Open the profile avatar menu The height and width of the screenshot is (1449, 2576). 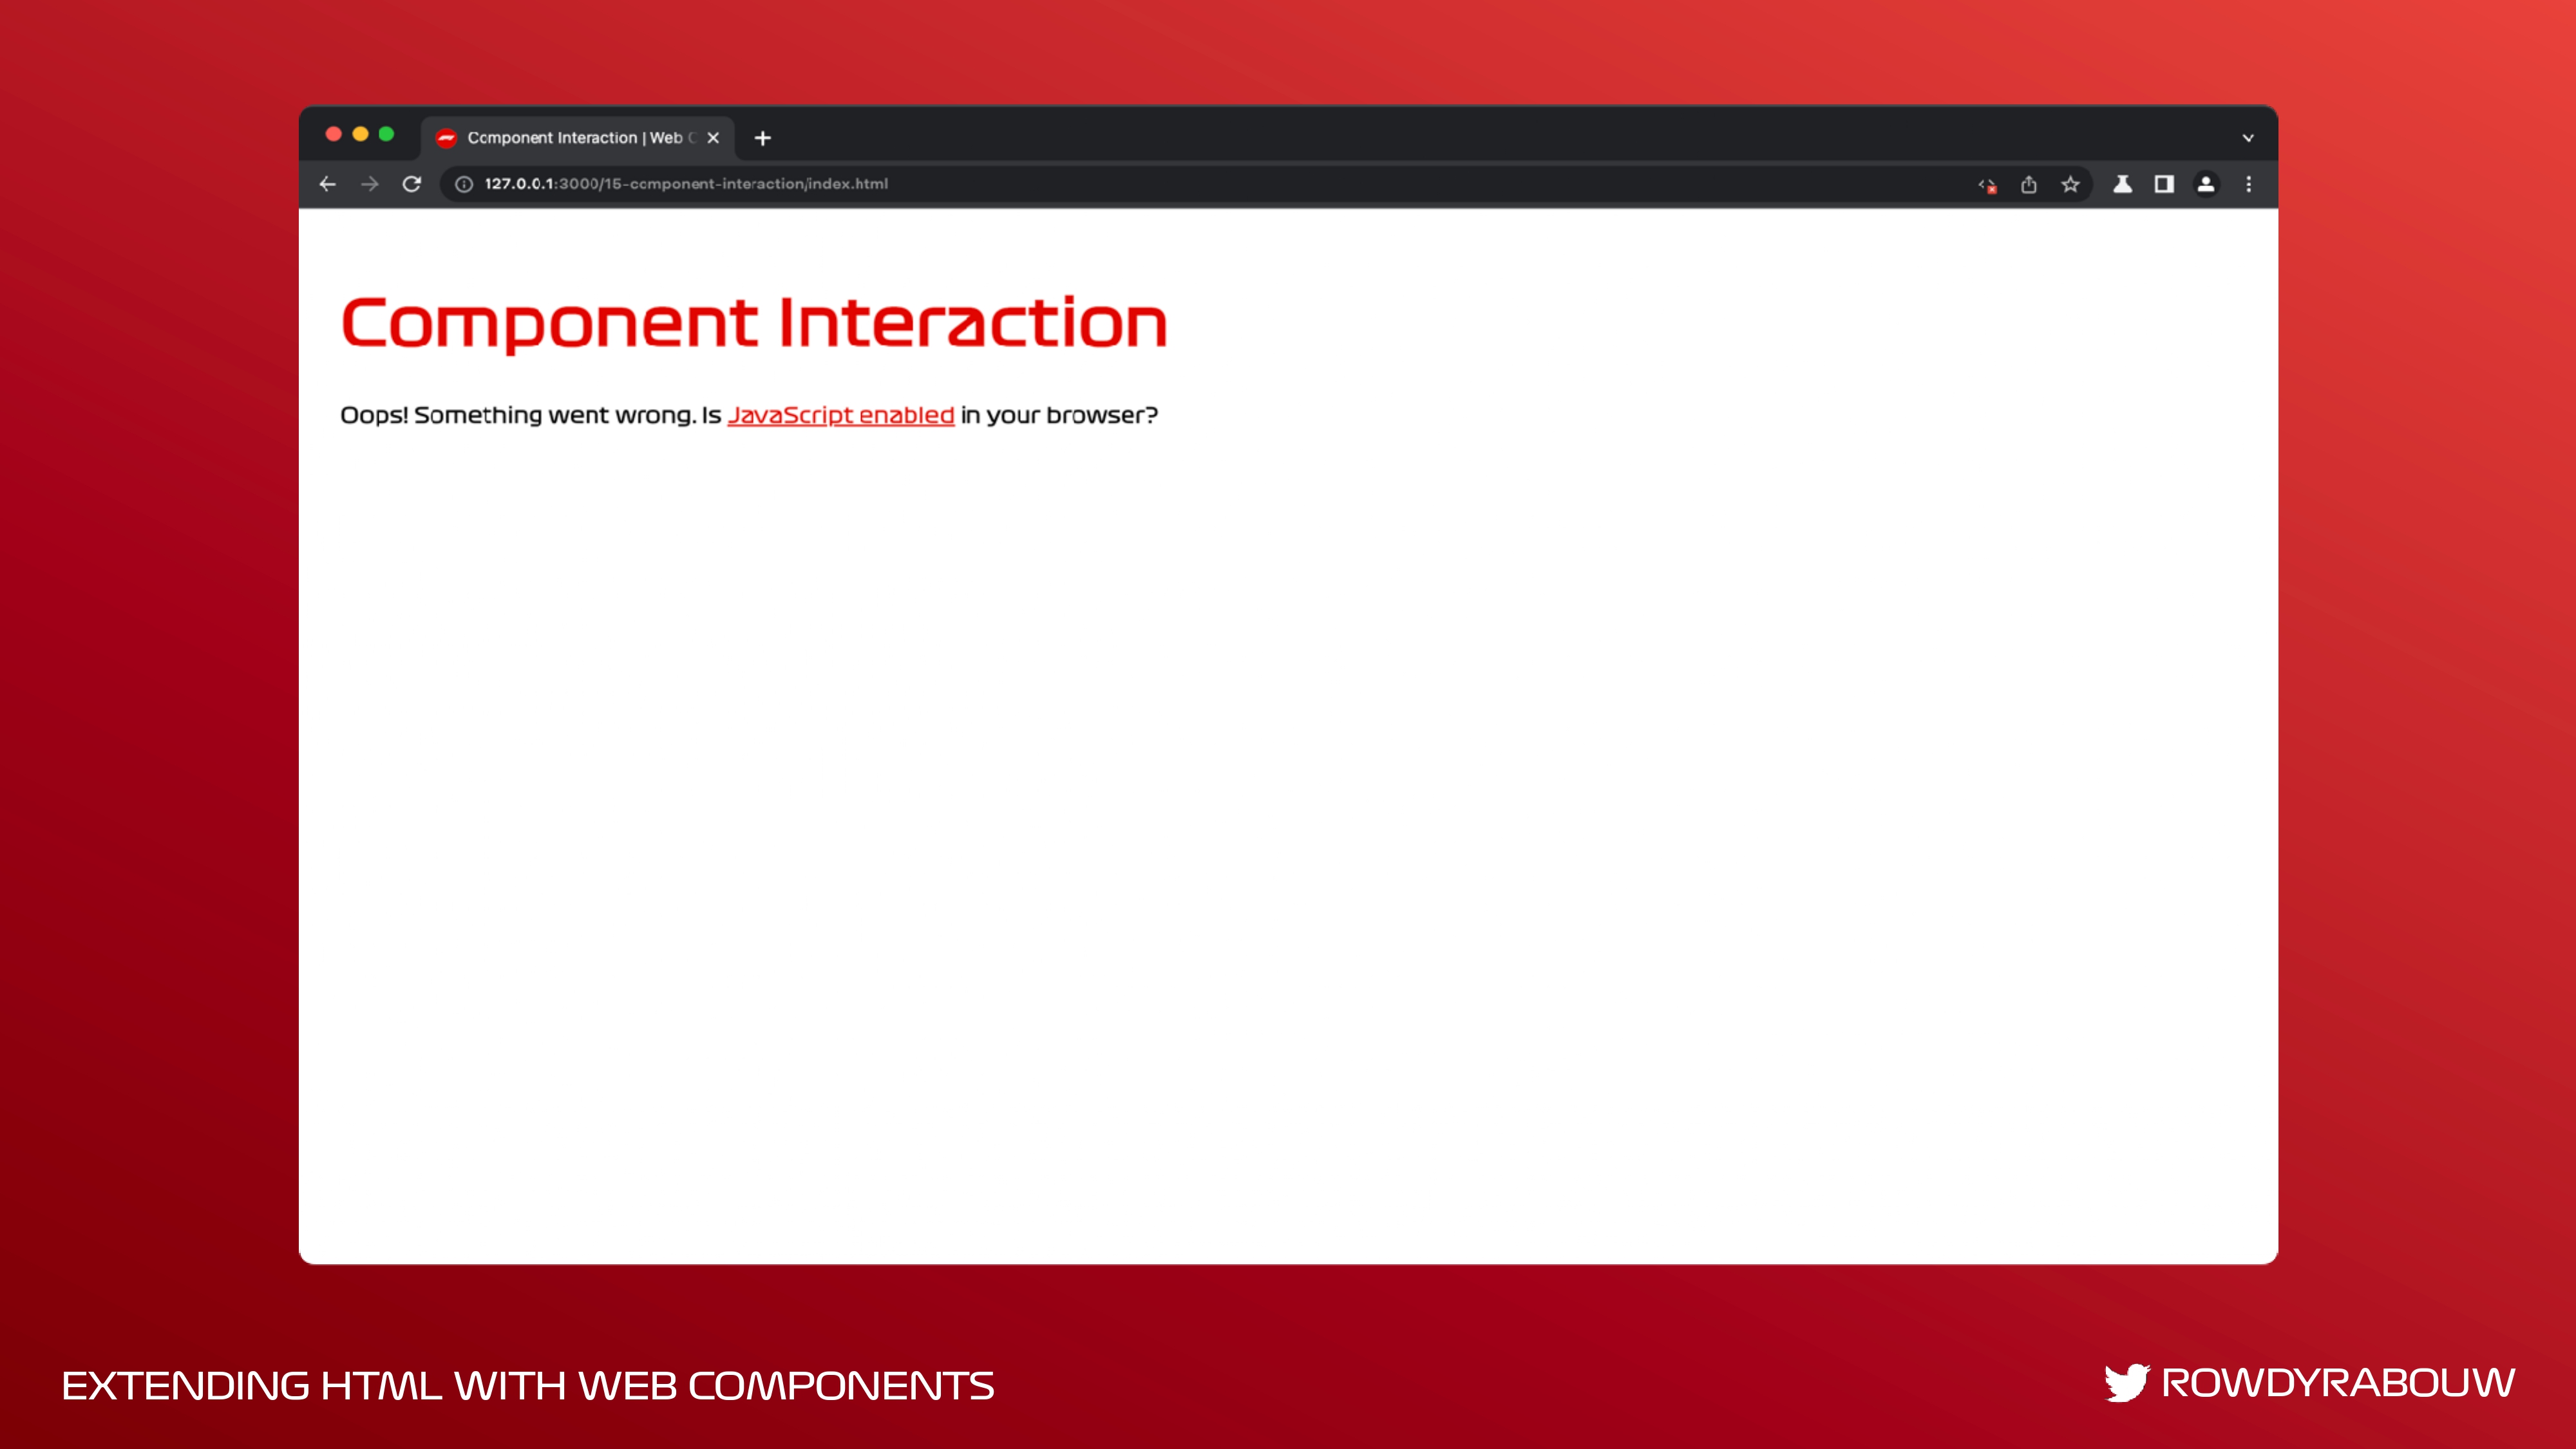click(x=2206, y=184)
